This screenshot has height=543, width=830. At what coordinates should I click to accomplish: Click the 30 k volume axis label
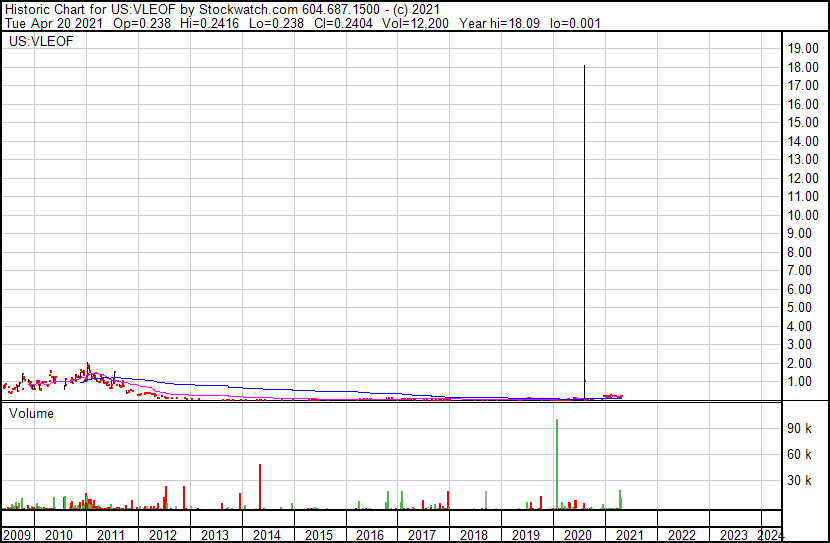pos(799,480)
